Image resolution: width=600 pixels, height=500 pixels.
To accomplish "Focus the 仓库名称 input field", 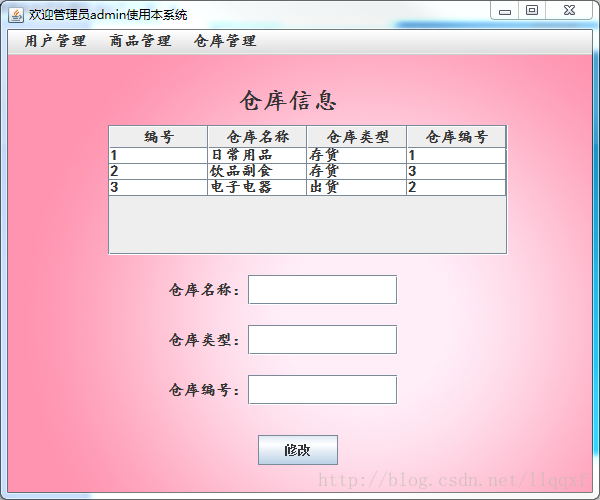I will (323, 290).
